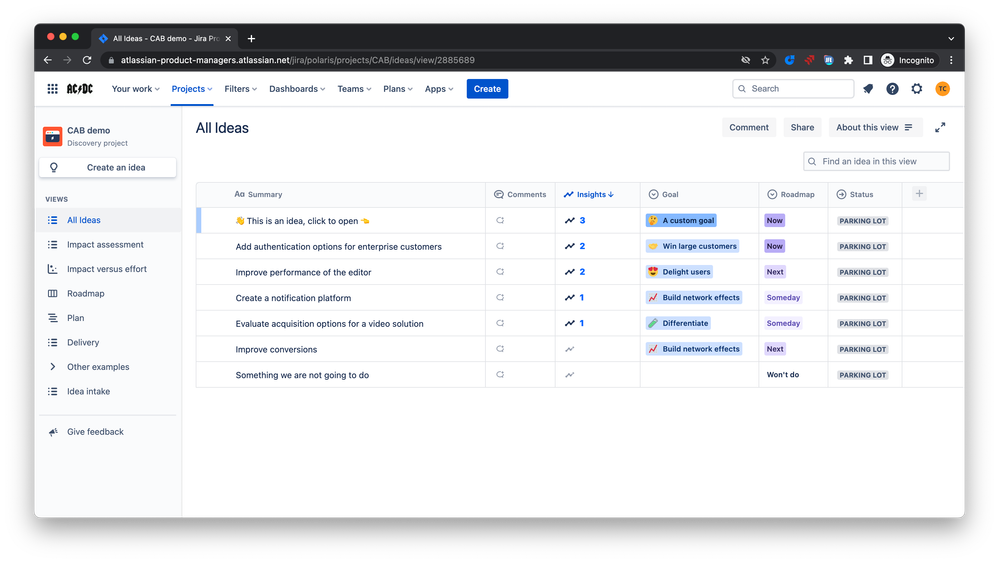The image size is (999, 563).
Task: Open the help question mark icon
Action: pyautogui.click(x=892, y=89)
